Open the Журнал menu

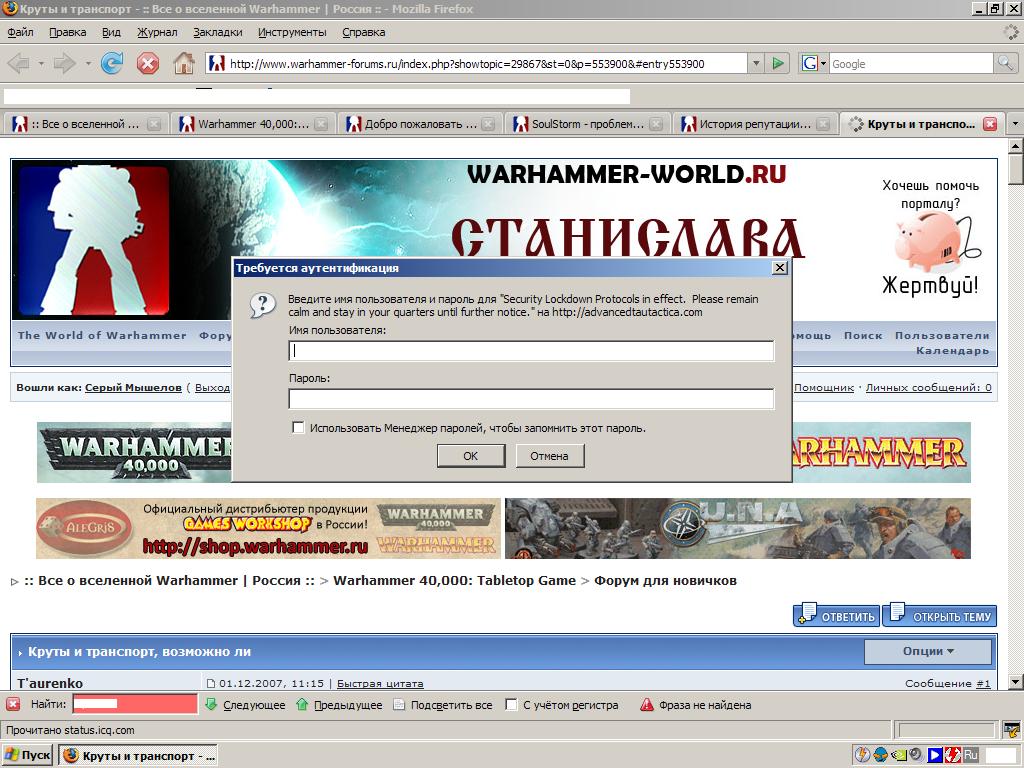157,32
